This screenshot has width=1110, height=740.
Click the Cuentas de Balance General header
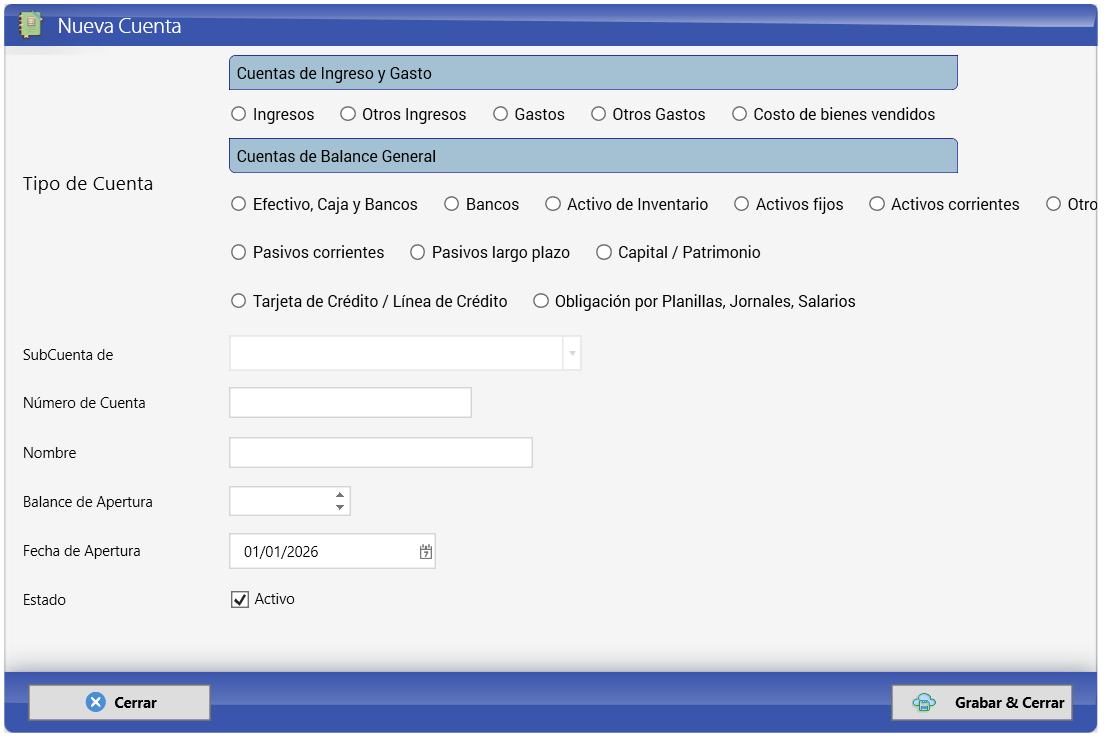[593, 156]
